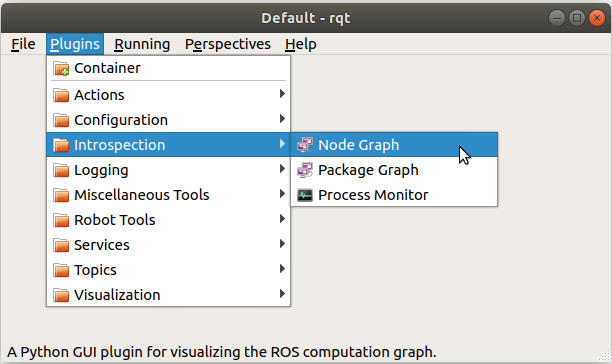This screenshot has height=364, width=612.
Task: Click the Node Graph plugin icon
Action: click(x=305, y=145)
